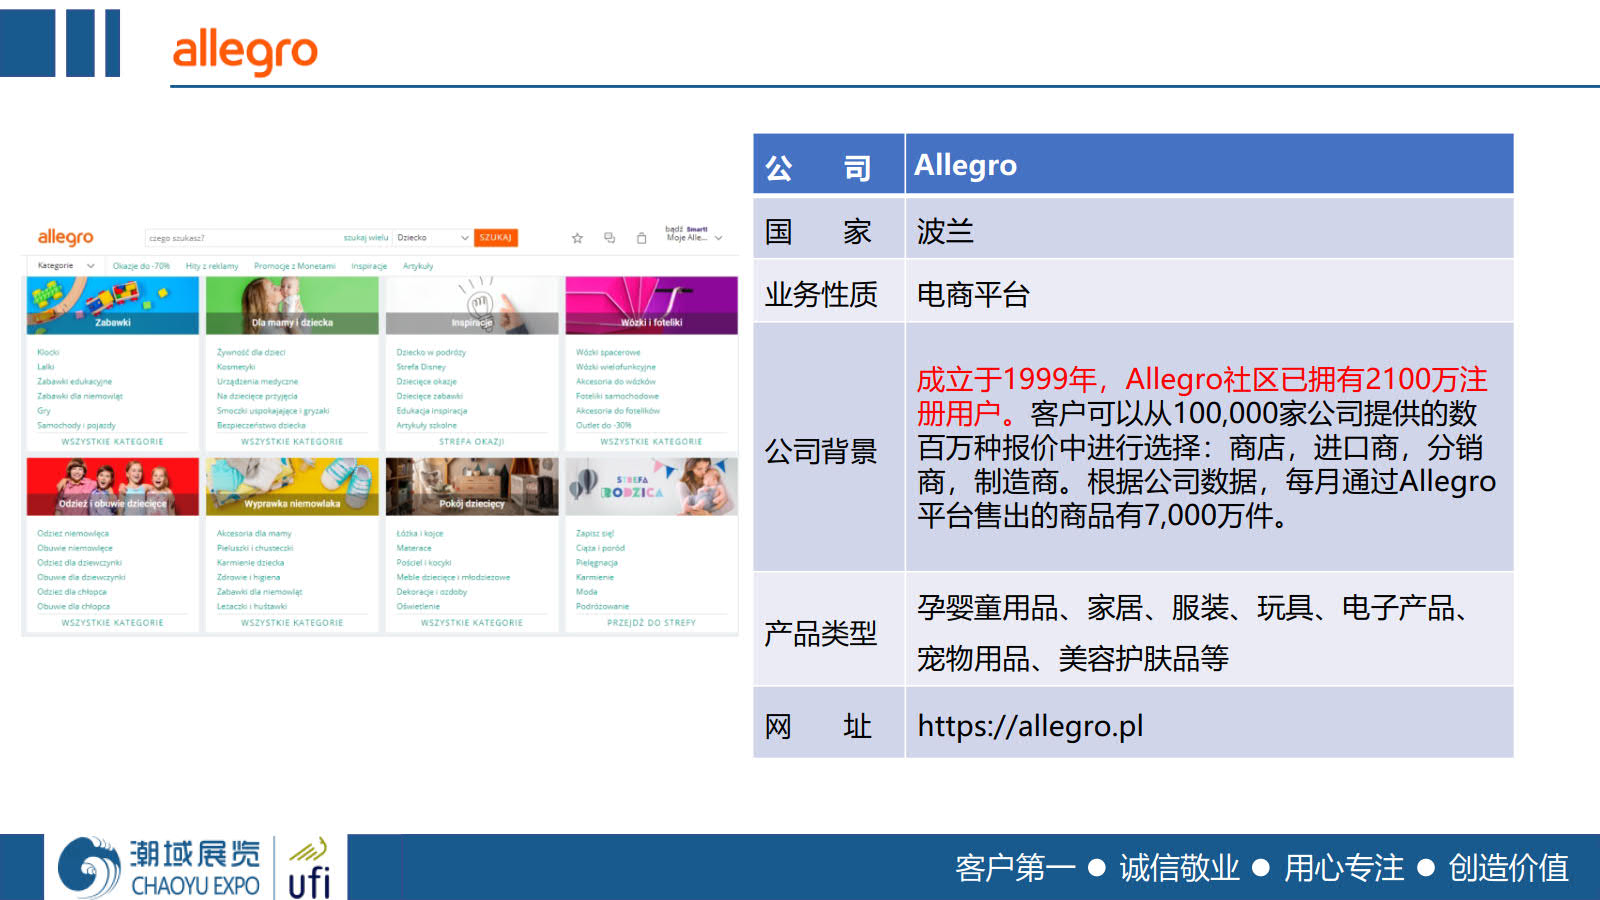Click 'WSZYSTKIE KATEGORIE' under 'Wózki i foteliki'
1600x900 pixels.
tap(652, 441)
